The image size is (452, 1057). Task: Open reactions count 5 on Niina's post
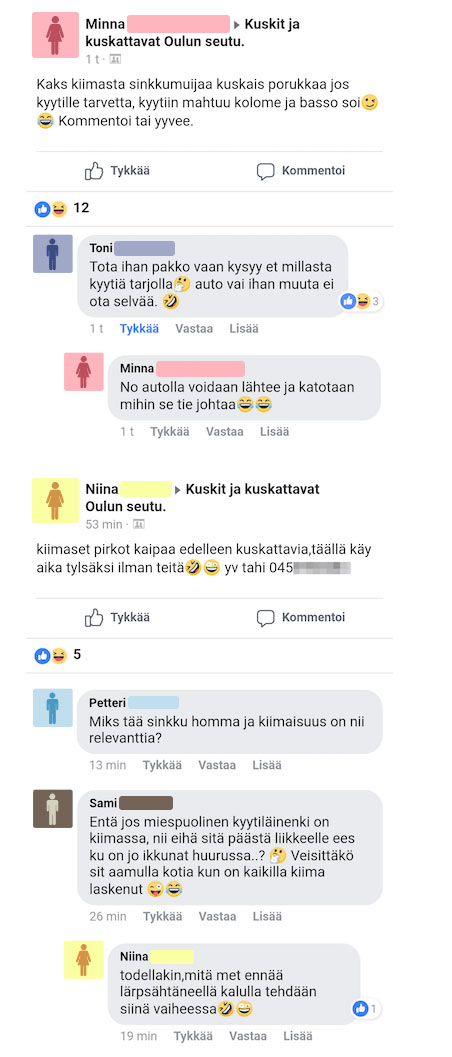tap(58, 655)
